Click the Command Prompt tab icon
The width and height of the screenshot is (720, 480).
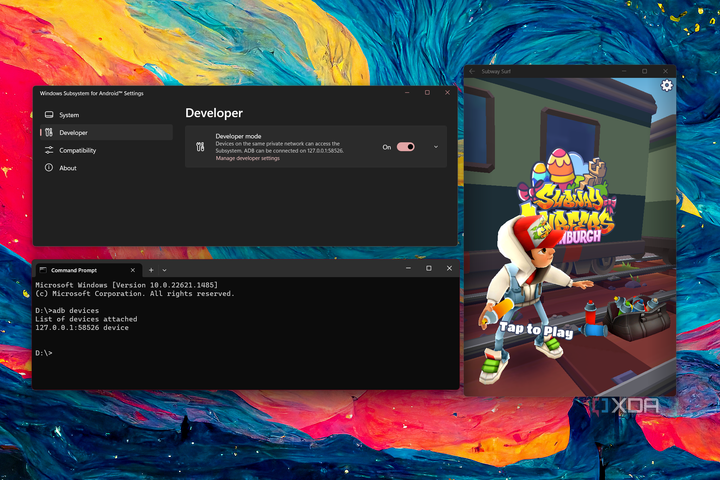(x=43, y=270)
